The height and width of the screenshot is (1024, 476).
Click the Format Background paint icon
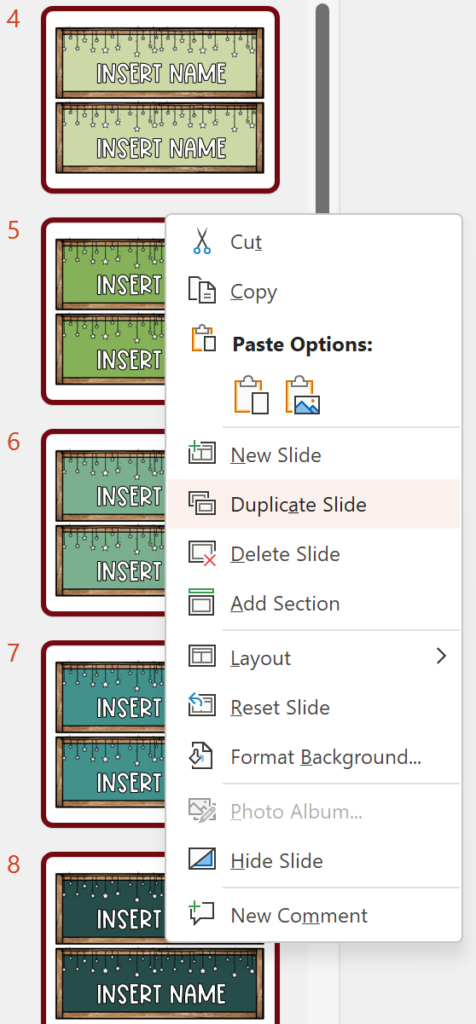tap(200, 756)
